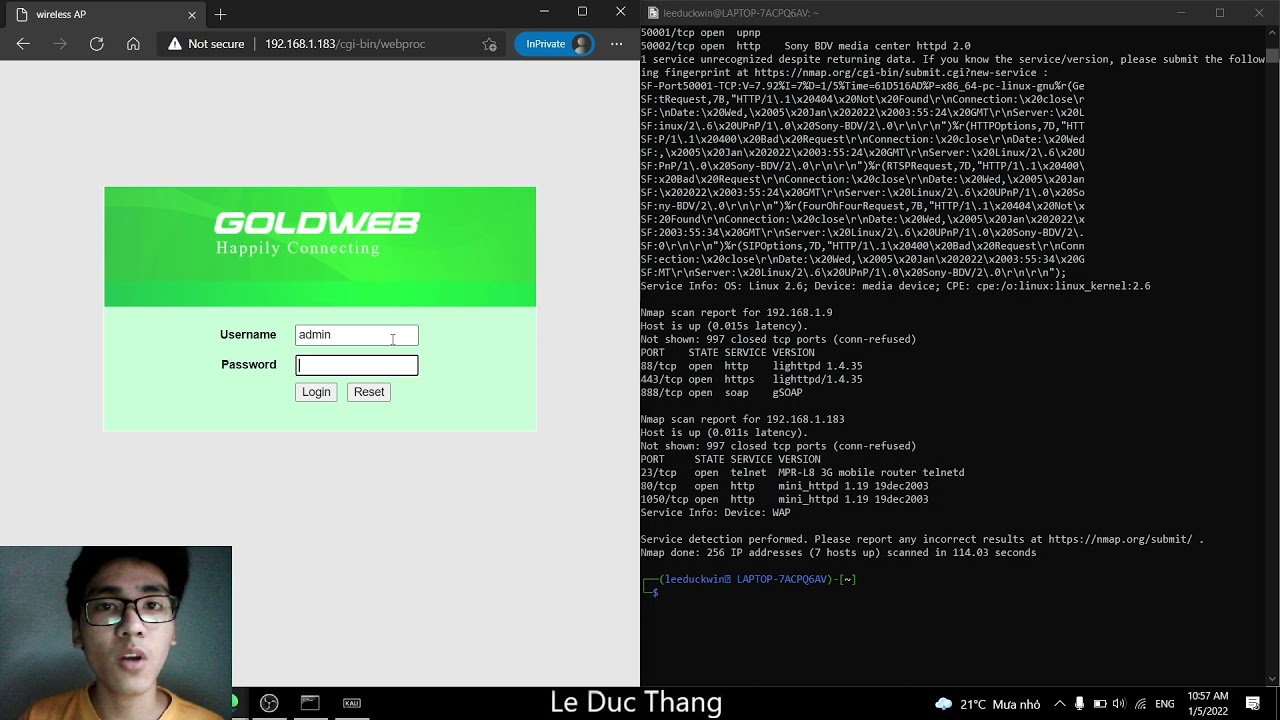Click the GOLDWEB logo banner

(320, 246)
